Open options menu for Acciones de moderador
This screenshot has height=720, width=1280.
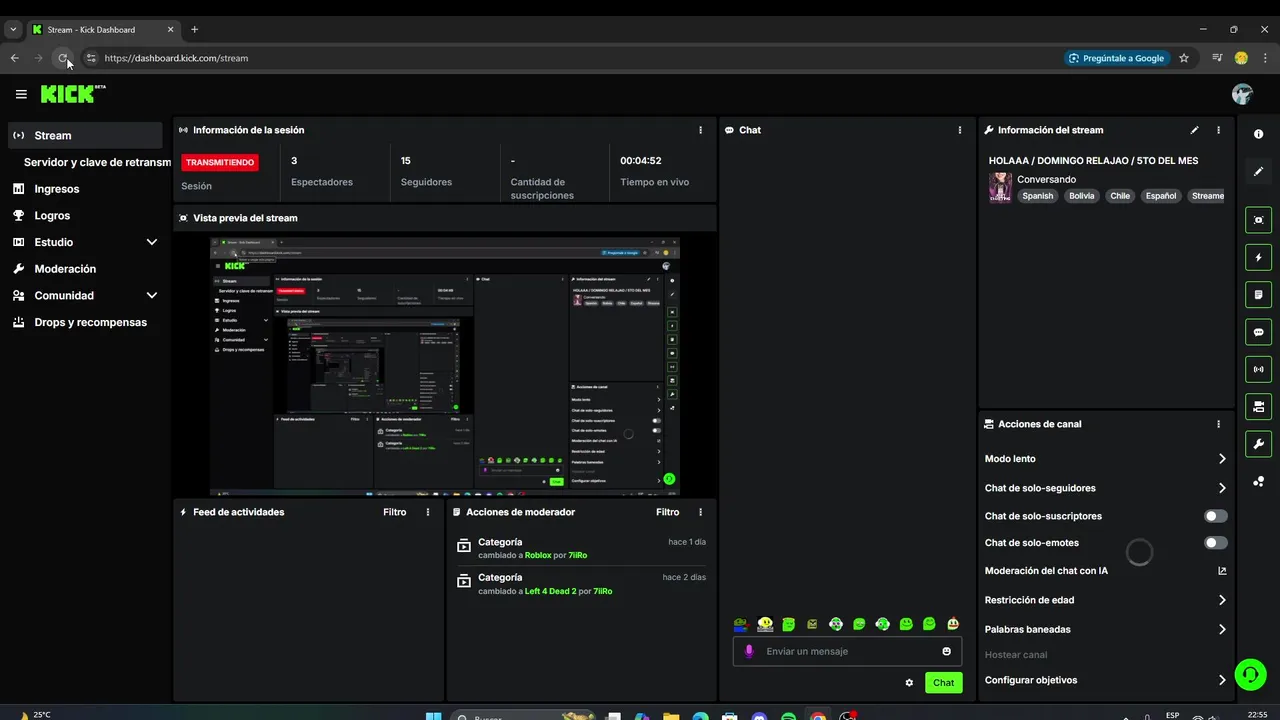tap(700, 512)
